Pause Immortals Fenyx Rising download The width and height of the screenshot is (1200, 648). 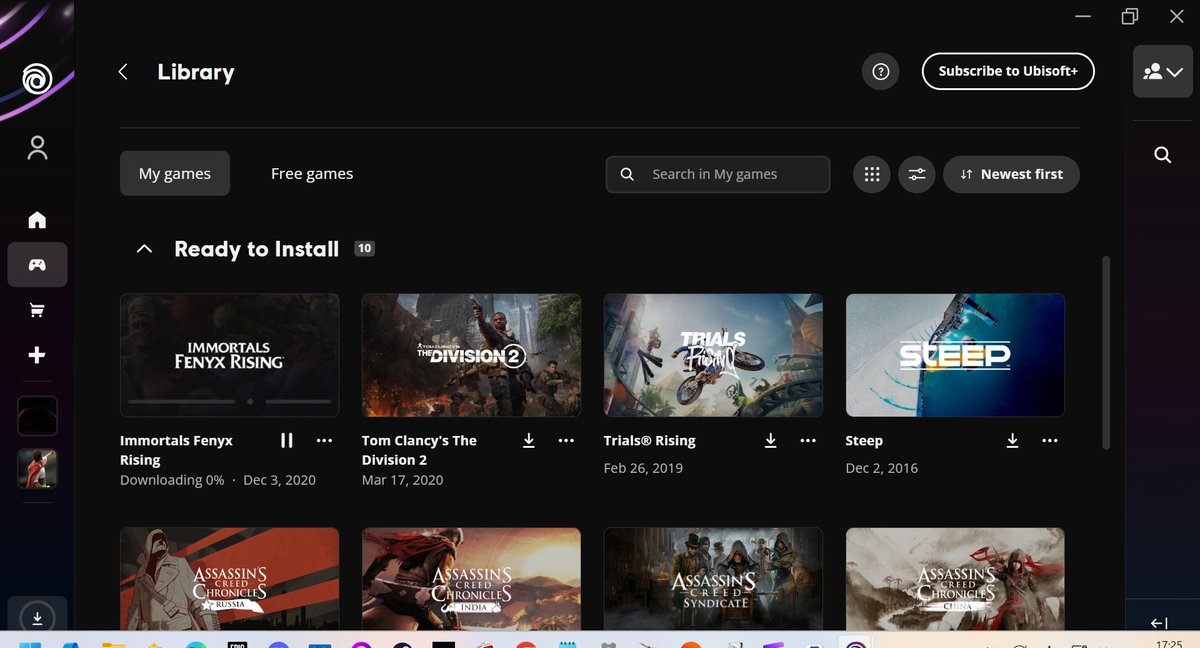[x=287, y=440]
